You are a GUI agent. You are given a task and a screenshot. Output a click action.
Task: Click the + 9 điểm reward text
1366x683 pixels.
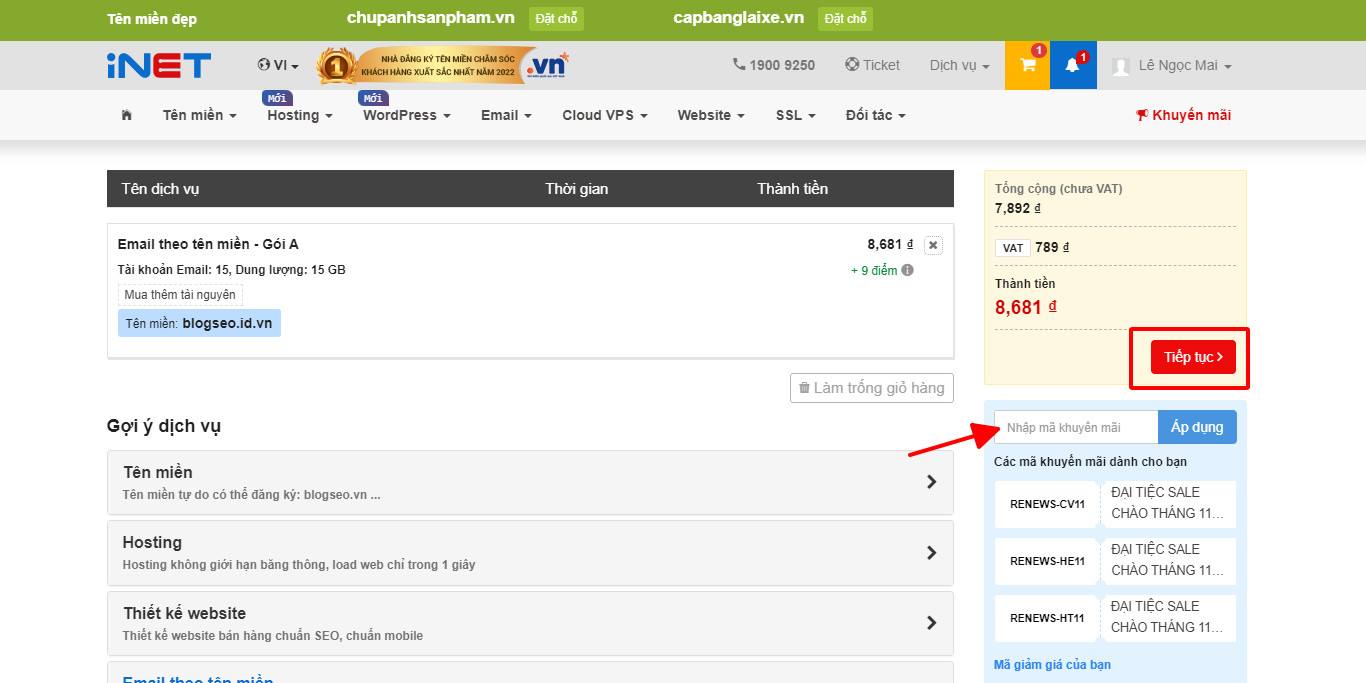click(x=874, y=270)
